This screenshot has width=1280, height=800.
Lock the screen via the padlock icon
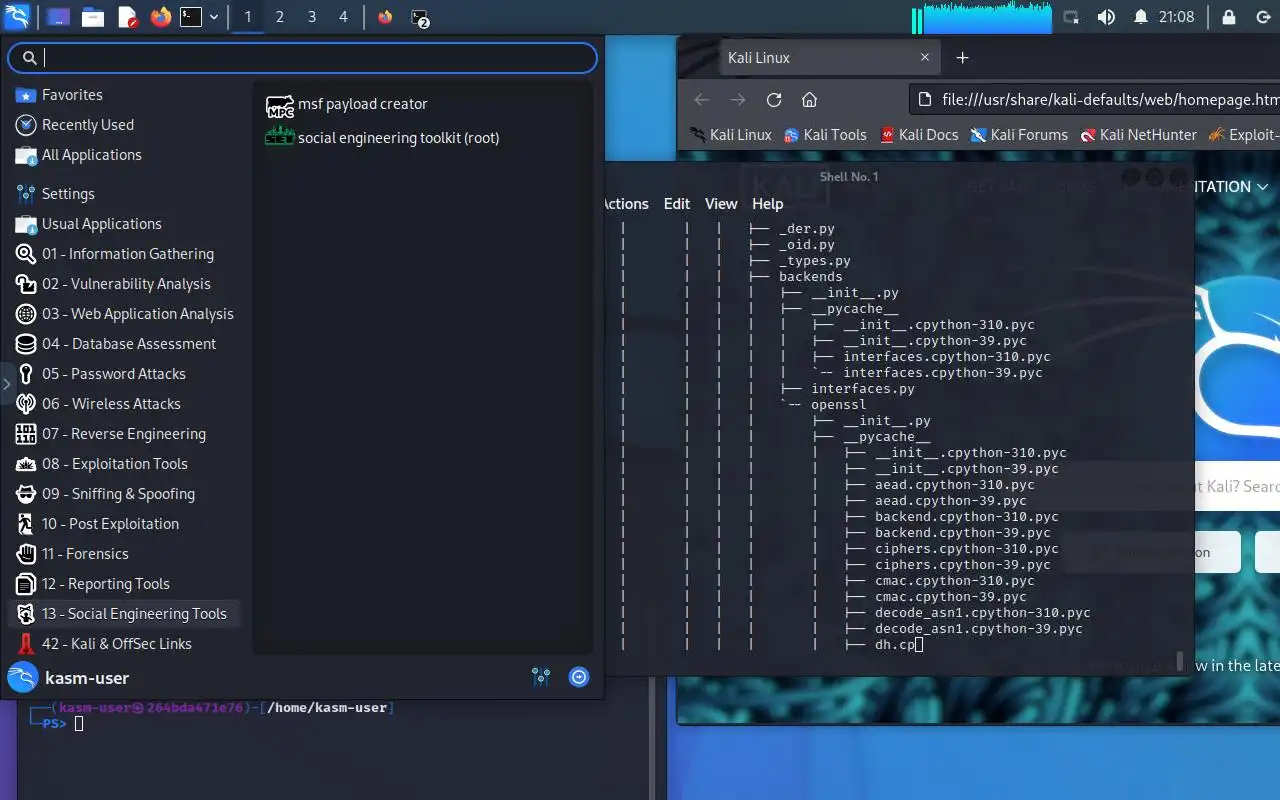1229,17
